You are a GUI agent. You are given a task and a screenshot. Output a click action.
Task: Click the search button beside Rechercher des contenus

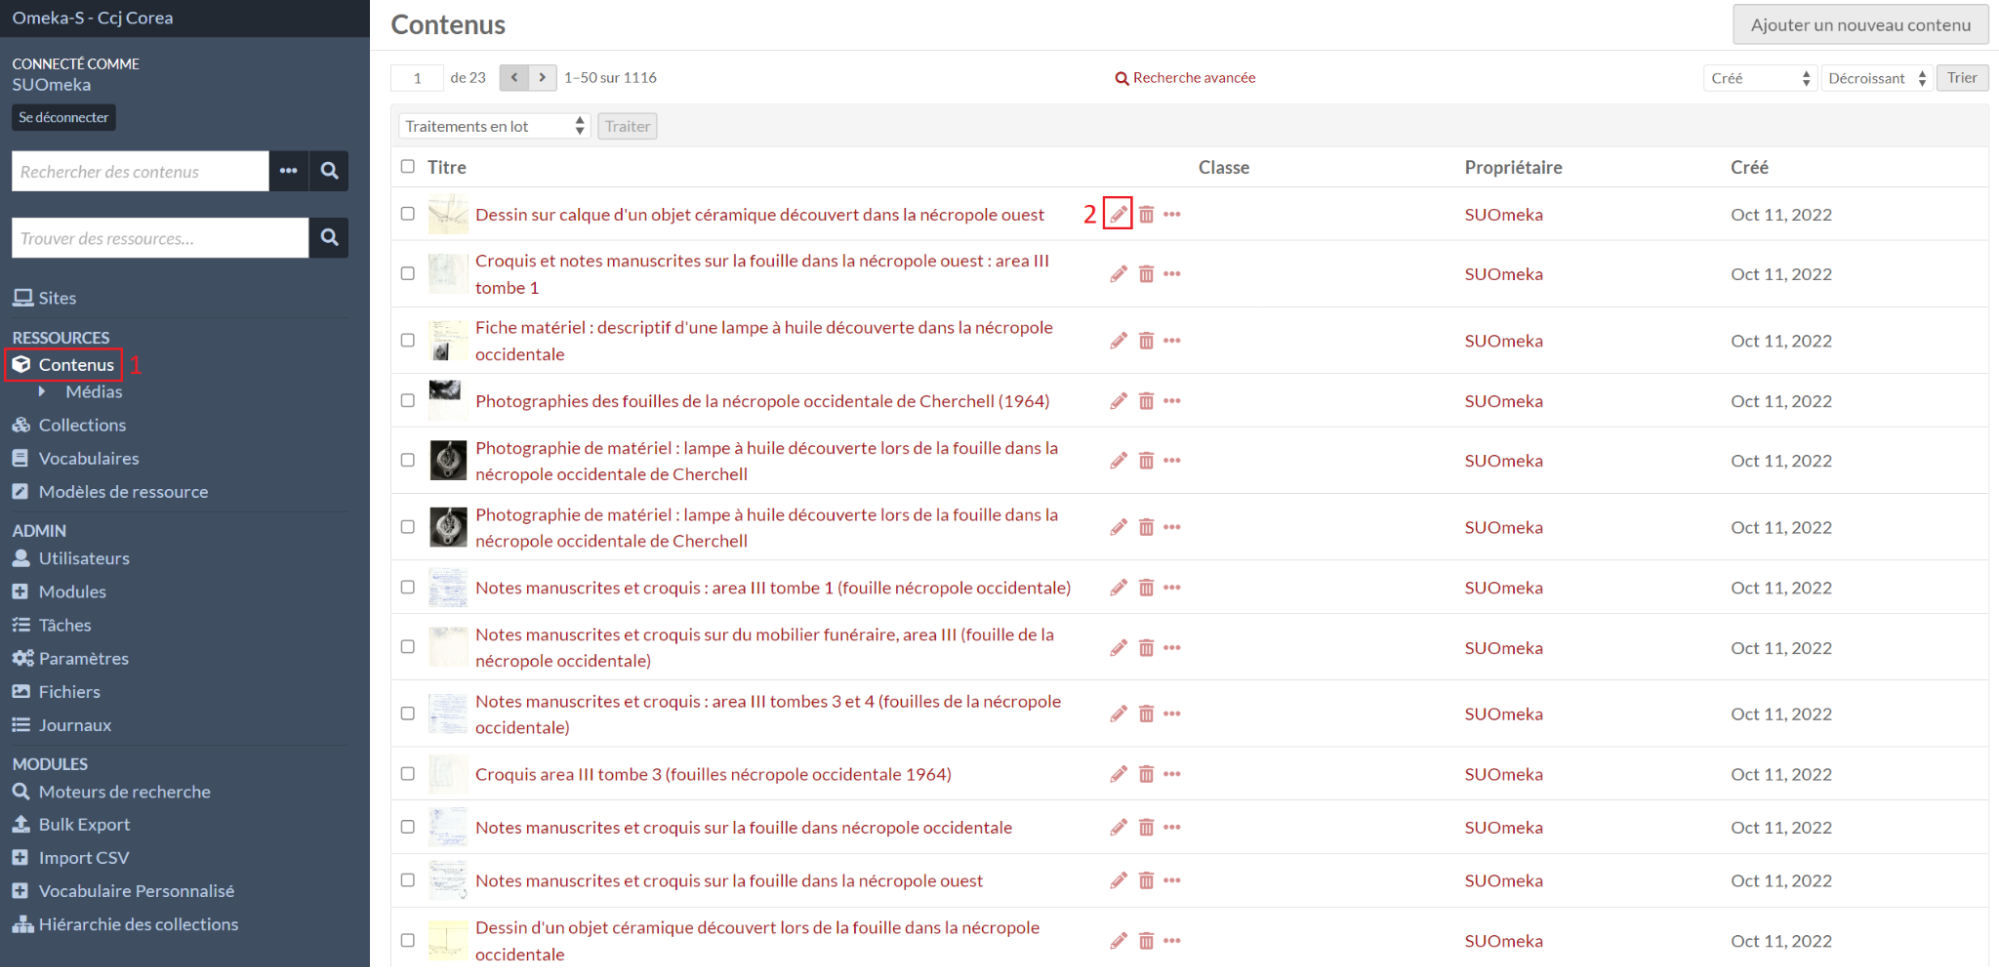pos(329,171)
